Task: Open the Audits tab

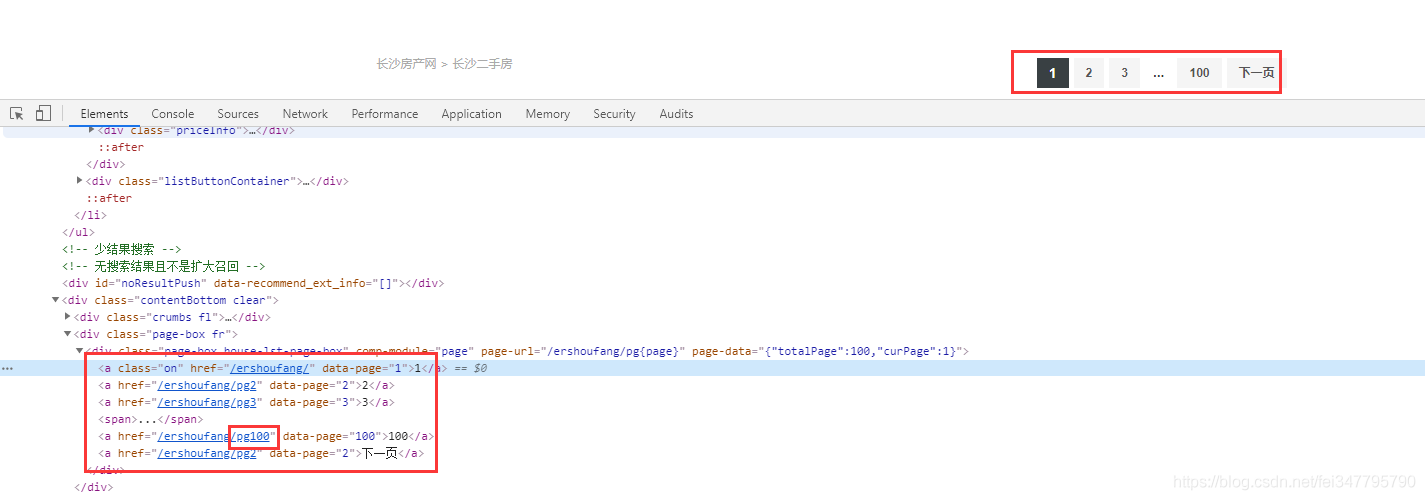Action: pos(676,114)
